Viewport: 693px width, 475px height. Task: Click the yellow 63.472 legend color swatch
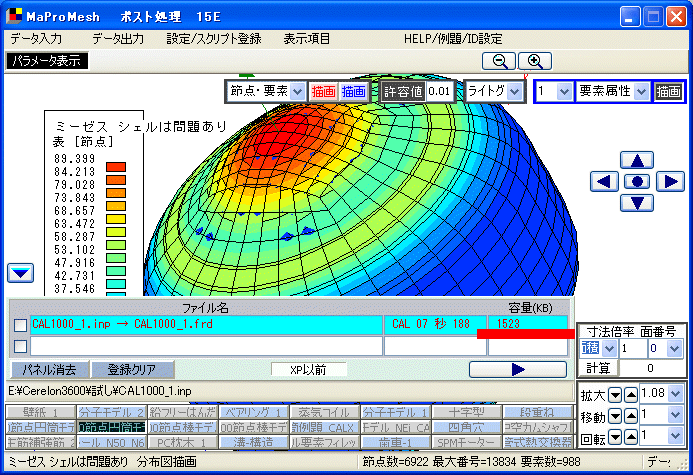click(116, 219)
